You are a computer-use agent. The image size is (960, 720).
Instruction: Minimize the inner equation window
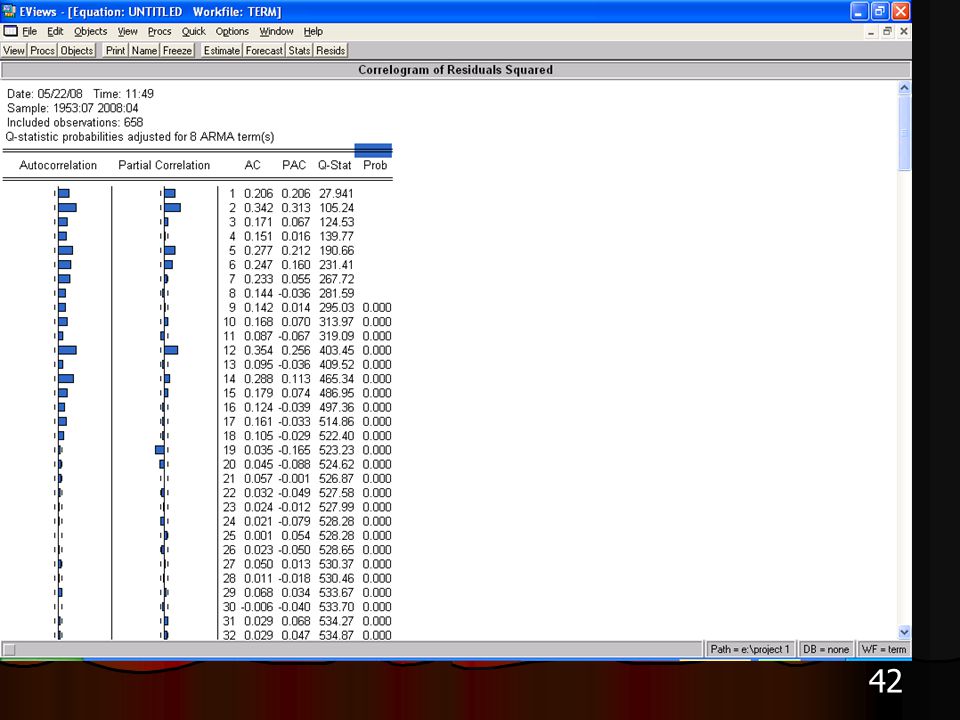[x=871, y=32]
